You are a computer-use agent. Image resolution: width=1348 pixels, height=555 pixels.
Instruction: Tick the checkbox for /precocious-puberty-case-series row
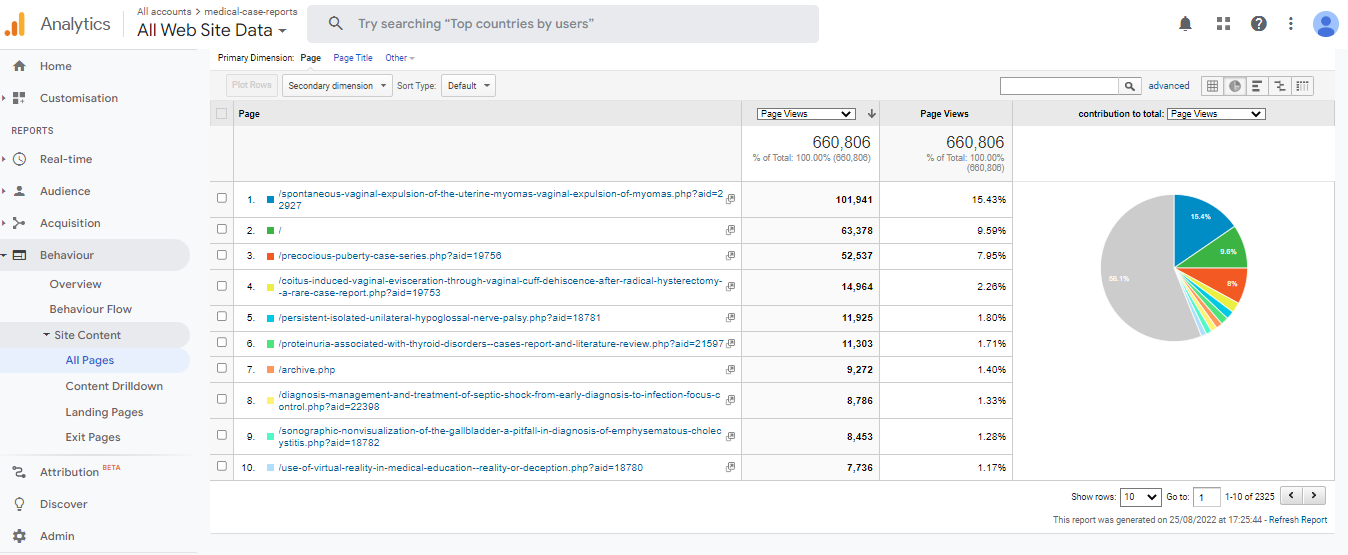click(222, 256)
